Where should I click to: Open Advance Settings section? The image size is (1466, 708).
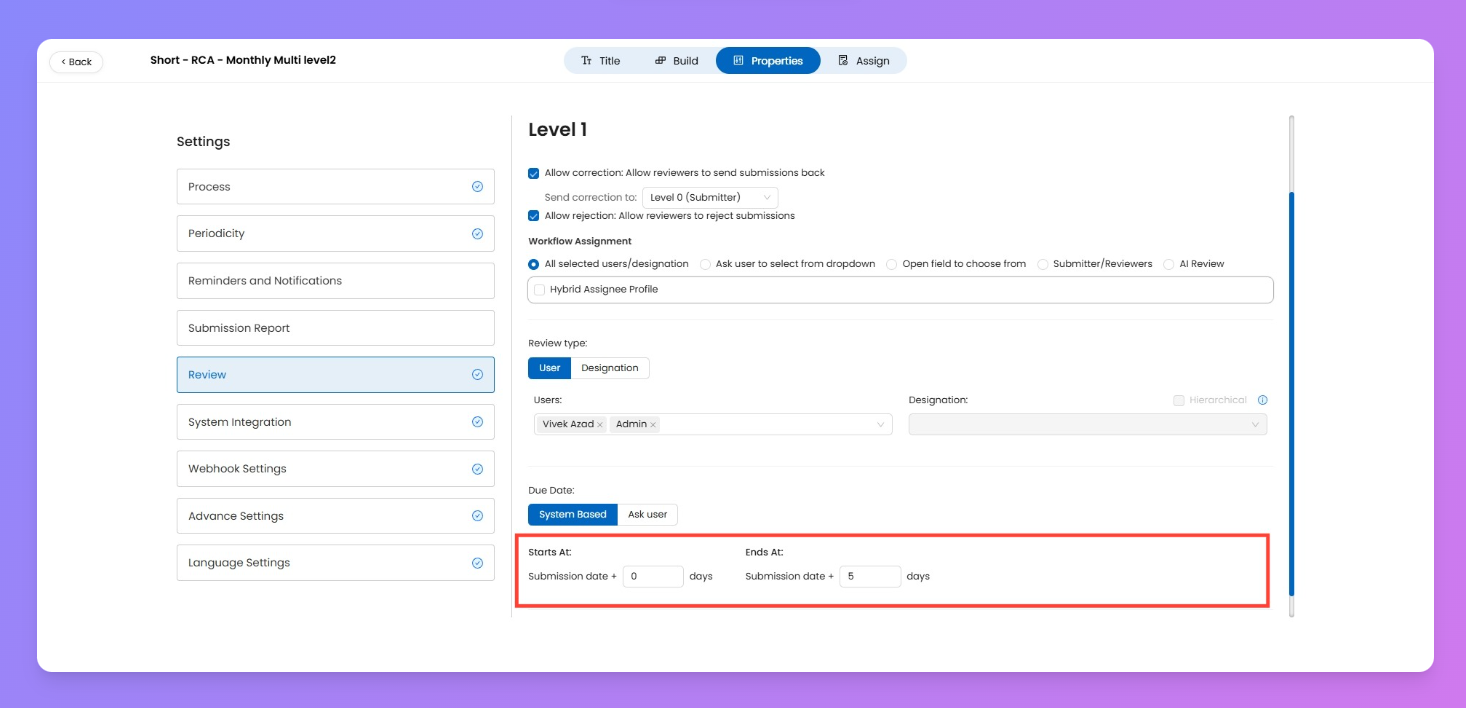(x=336, y=516)
